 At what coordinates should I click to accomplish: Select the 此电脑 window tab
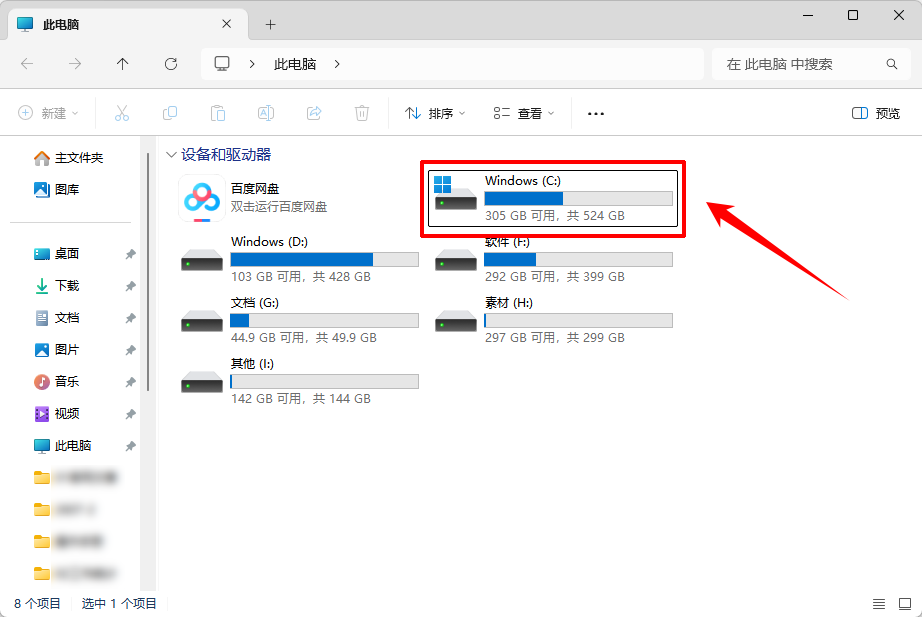[x=128, y=24]
